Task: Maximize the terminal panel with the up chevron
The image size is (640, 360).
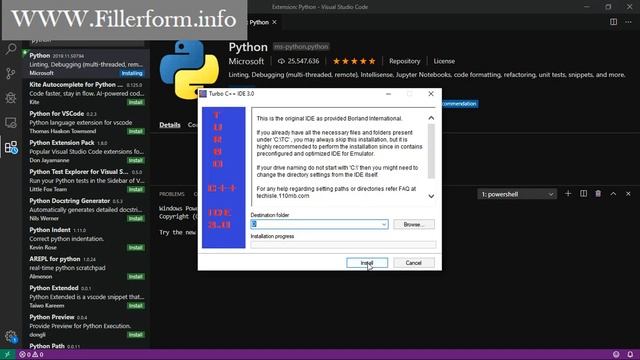Action: (613, 194)
